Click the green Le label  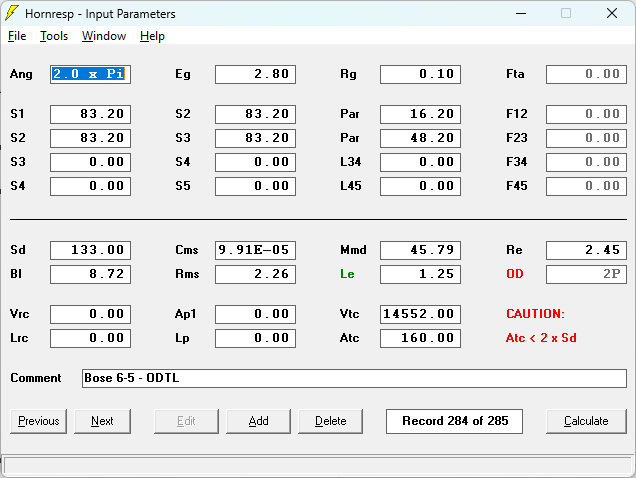pos(347,274)
